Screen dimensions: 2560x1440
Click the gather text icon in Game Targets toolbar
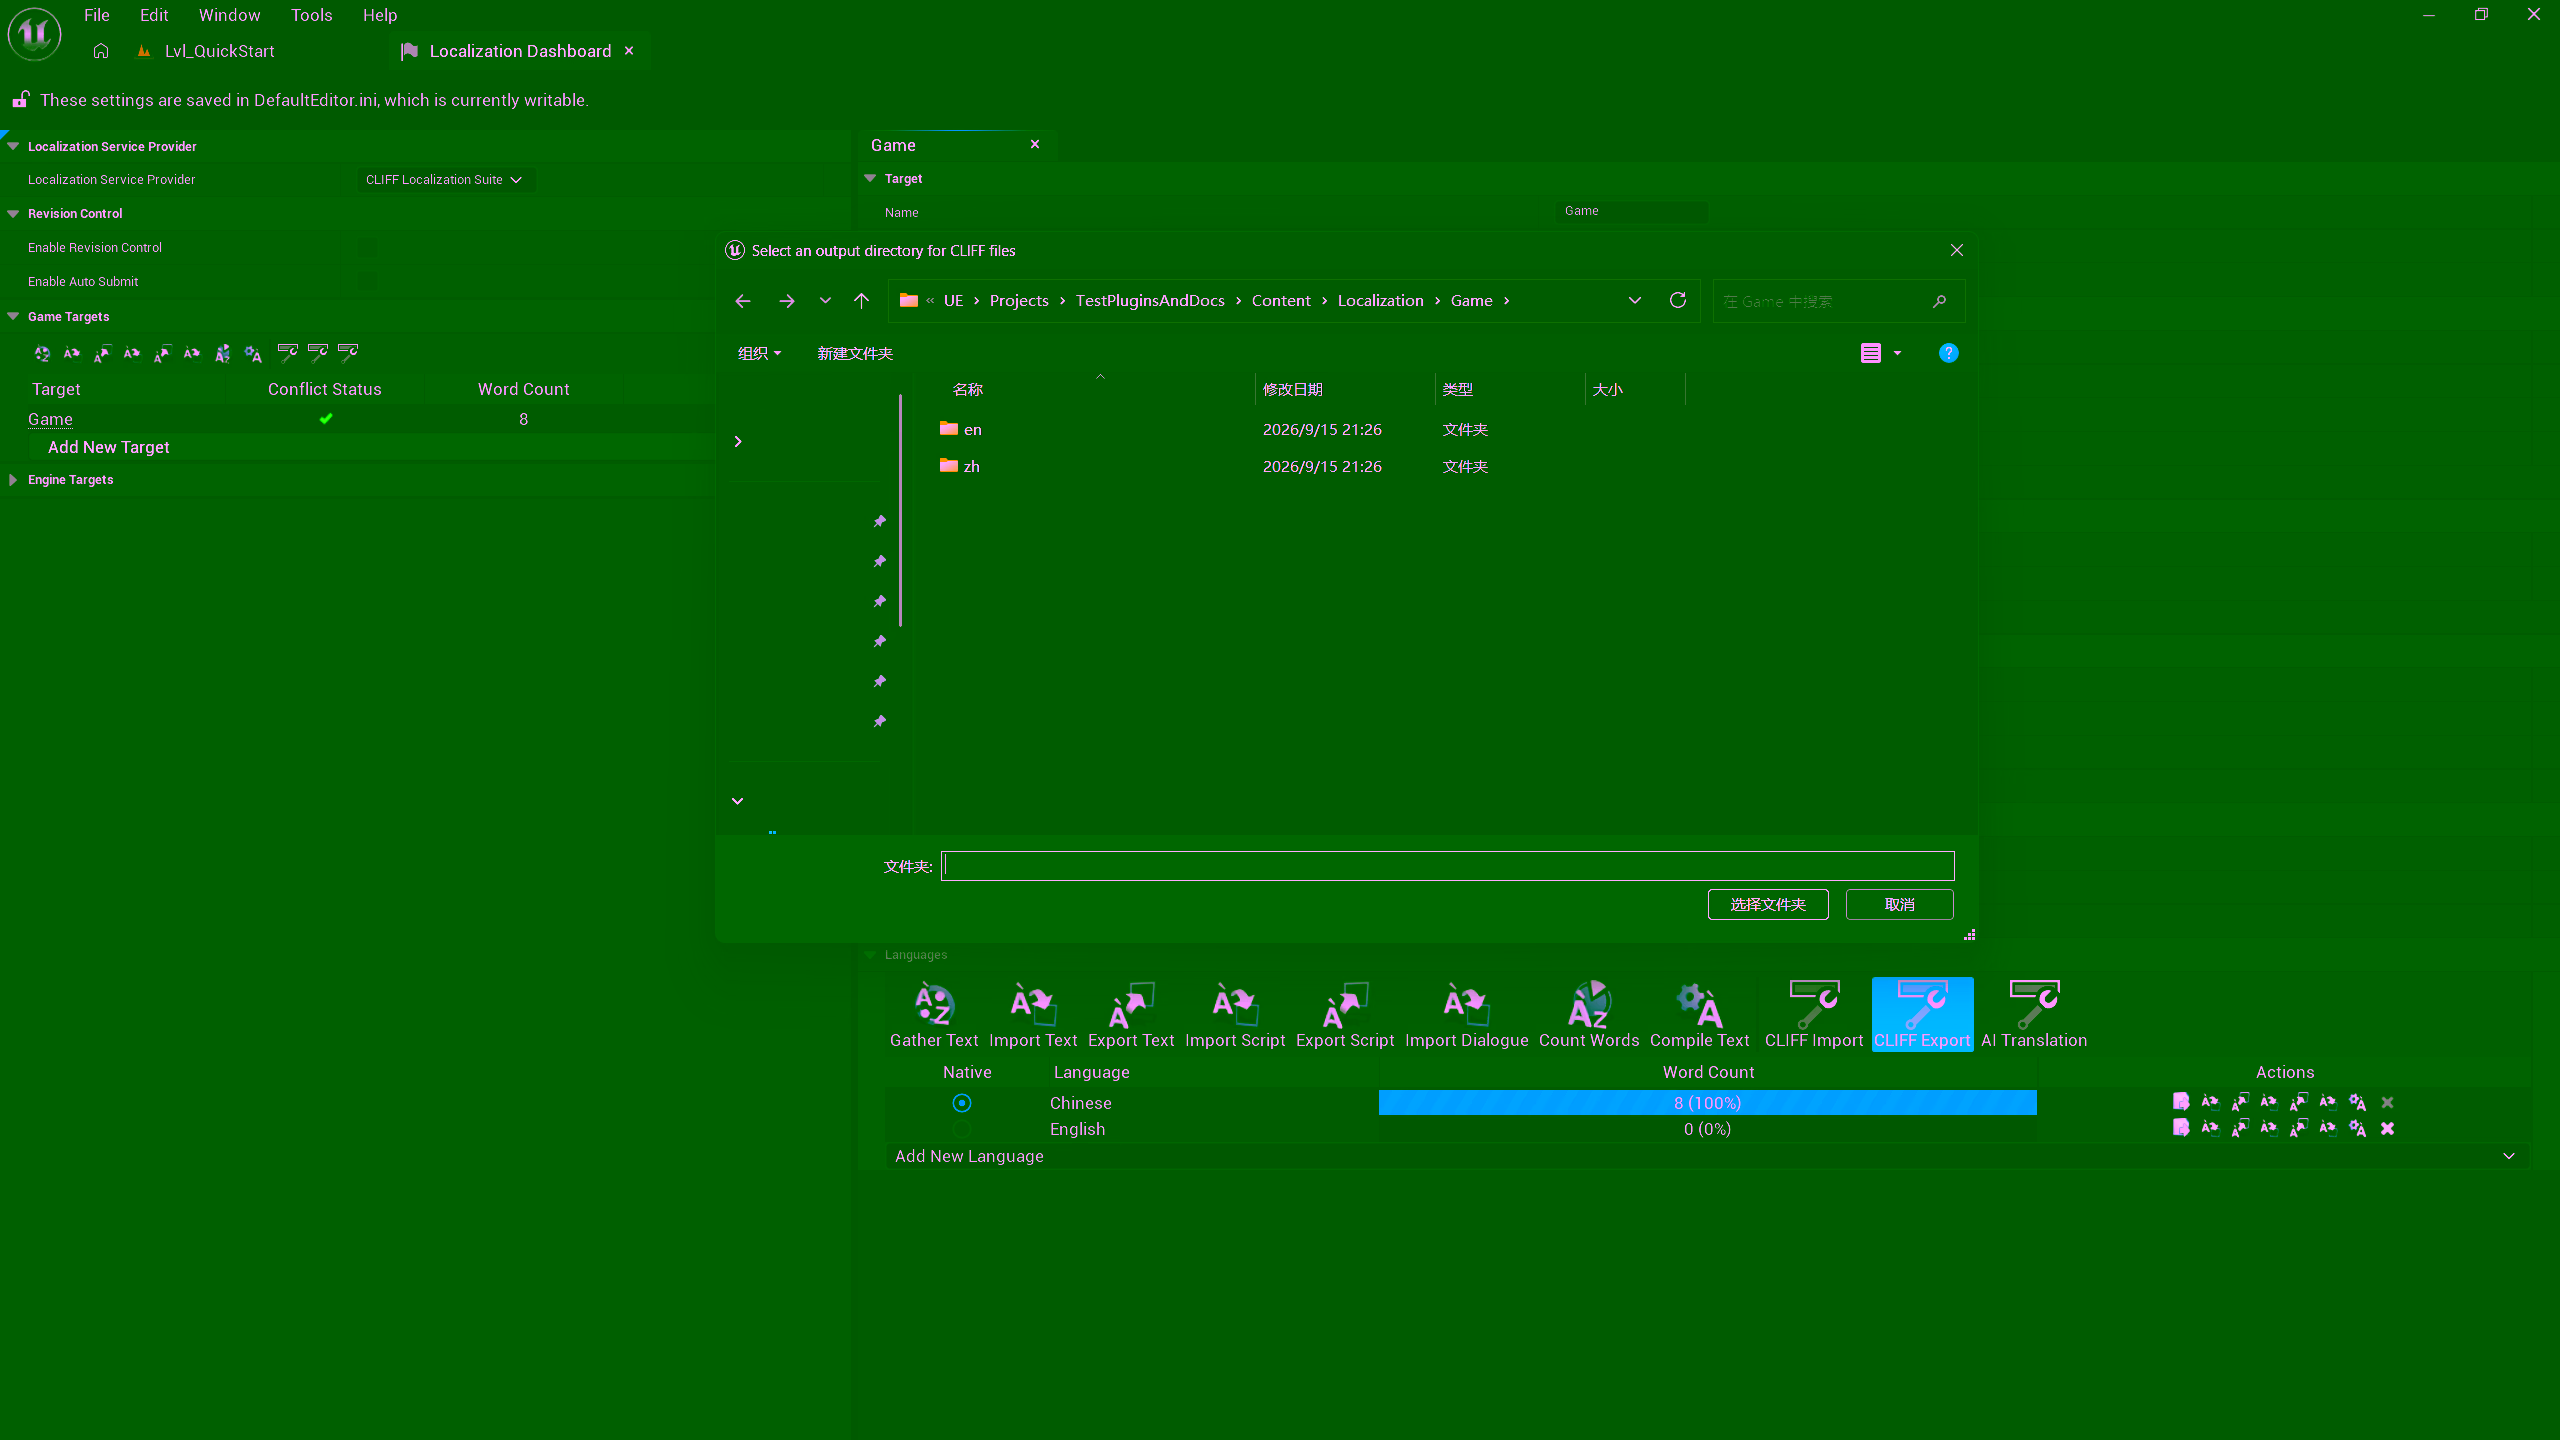click(x=42, y=353)
